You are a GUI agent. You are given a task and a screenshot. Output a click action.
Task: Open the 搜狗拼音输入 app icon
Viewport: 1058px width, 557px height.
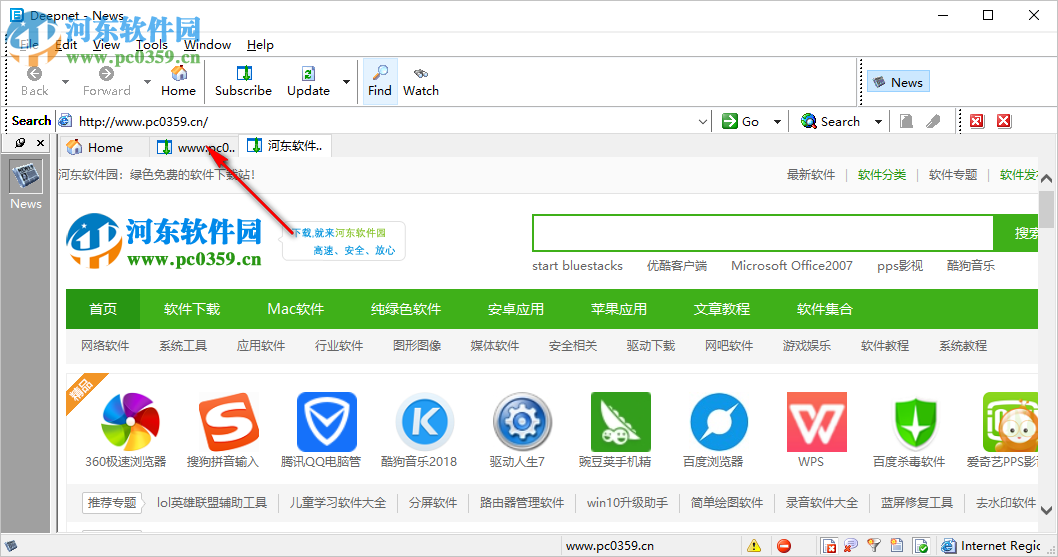pyautogui.click(x=229, y=422)
